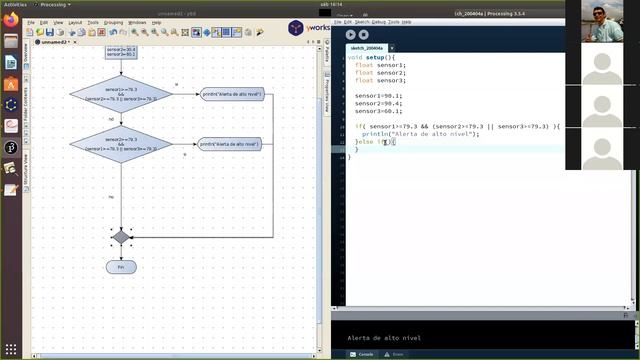Open Firefox from the Ubuntu dock
The width and height of the screenshot is (640, 360).
click(x=11, y=20)
